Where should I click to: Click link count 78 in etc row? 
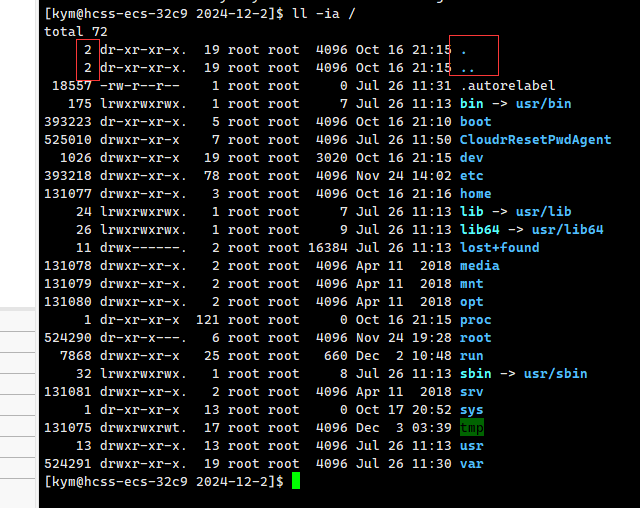click(212, 175)
